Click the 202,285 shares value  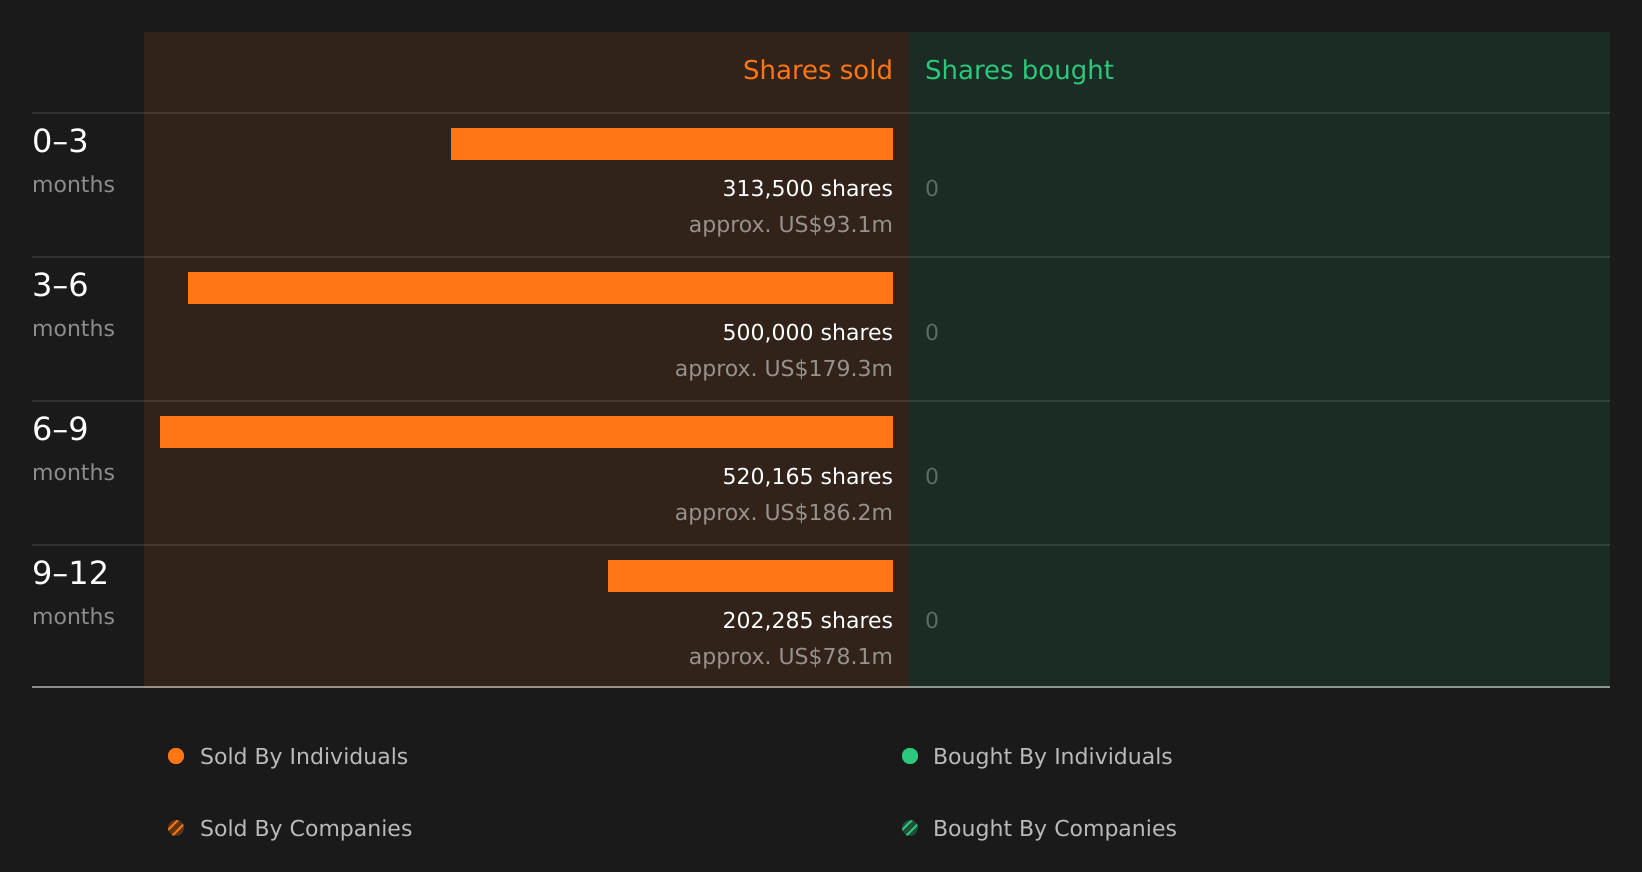[x=808, y=621]
